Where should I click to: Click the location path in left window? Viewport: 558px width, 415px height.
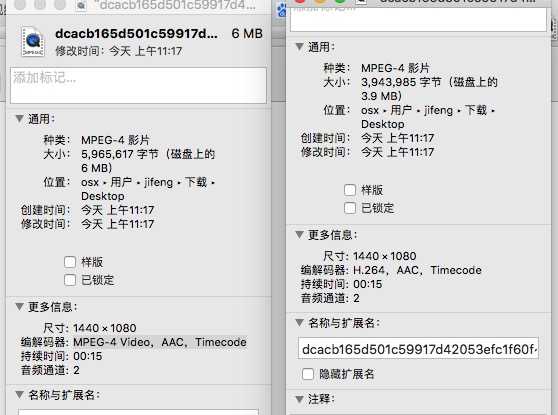click(148, 189)
